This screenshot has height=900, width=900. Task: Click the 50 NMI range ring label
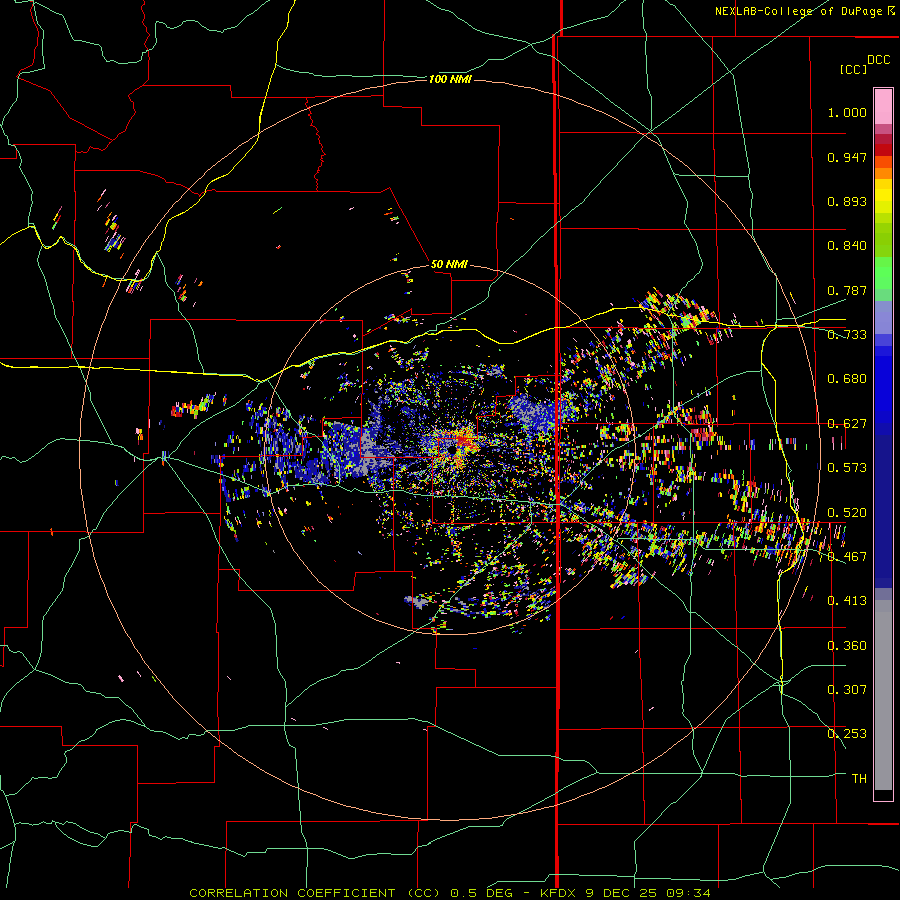449,264
